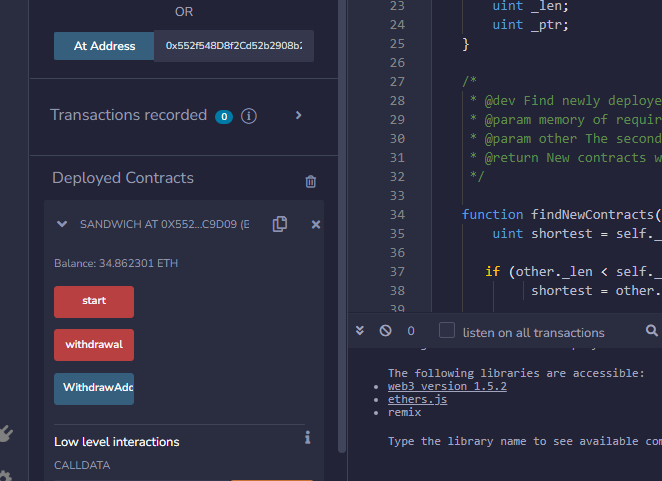Click the SANDWICH AT 0X552...C9D09 title
The image size is (662, 481).
pos(165,224)
